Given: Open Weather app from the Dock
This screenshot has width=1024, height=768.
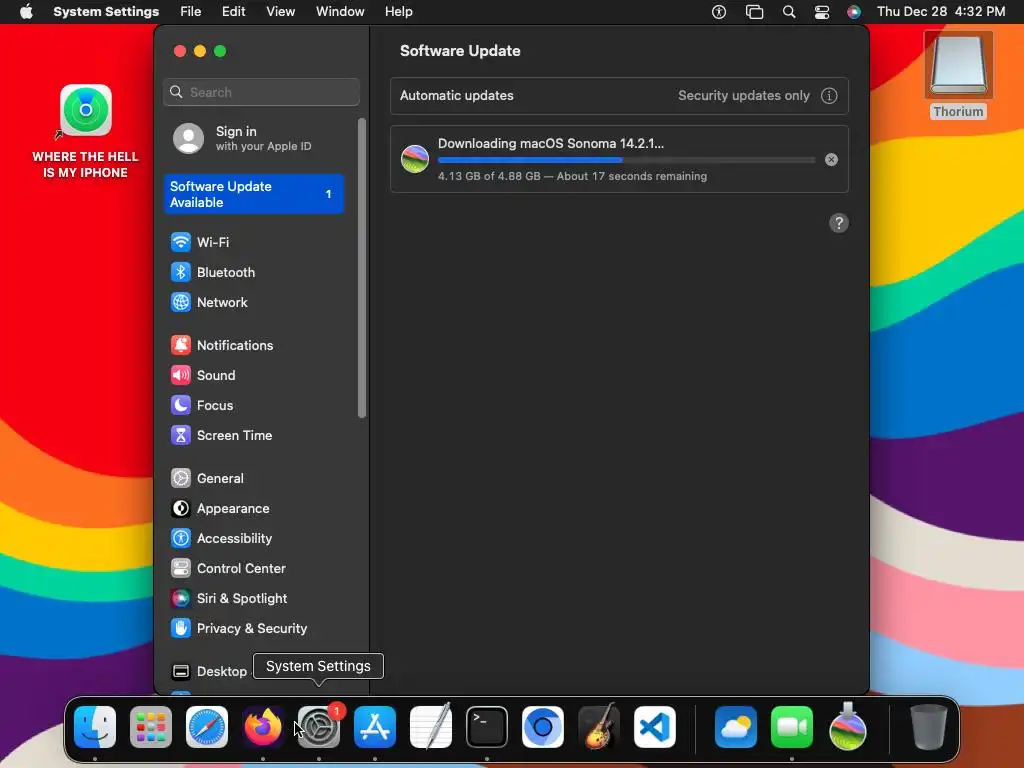Looking at the screenshot, I should 736,727.
